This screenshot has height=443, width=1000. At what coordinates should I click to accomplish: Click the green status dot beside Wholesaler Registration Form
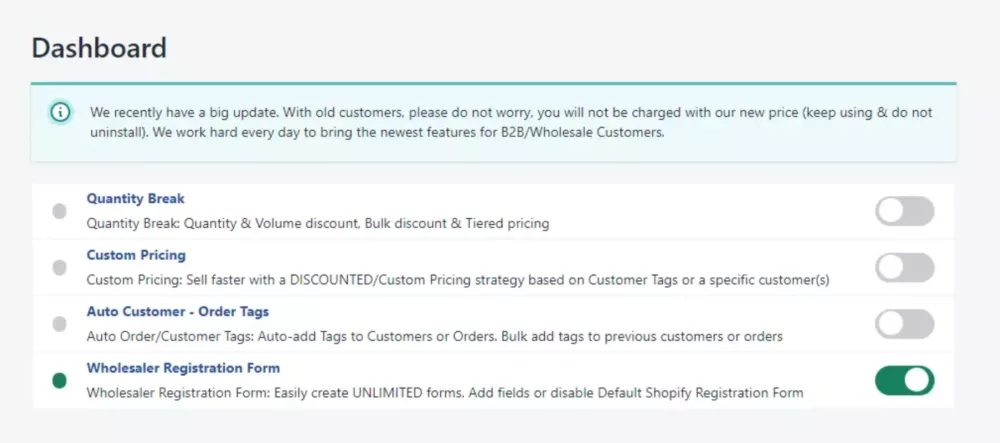click(x=59, y=381)
